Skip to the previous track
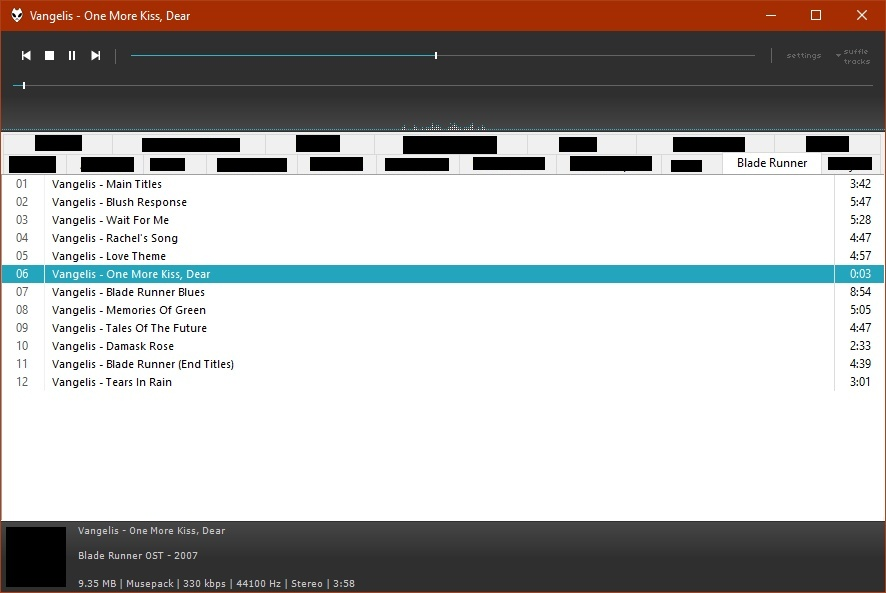Viewport: 886px width, 593px height. click(x=25, y=55)
